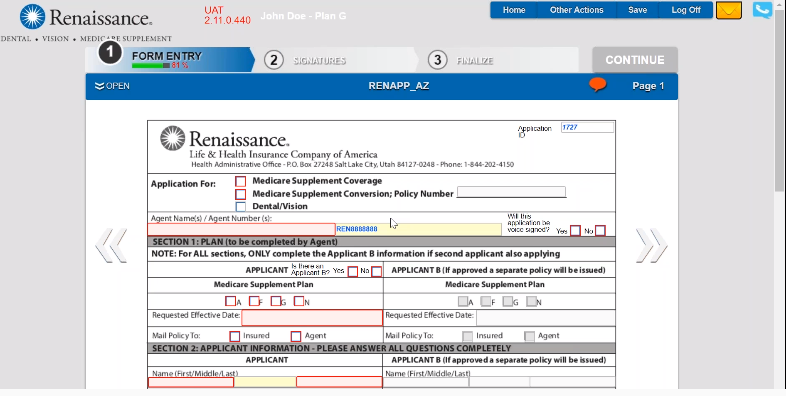Viewport: 793px width, 396px height.
Task: Expand the OPEN chevron panel
Action: tap(112, 86)
